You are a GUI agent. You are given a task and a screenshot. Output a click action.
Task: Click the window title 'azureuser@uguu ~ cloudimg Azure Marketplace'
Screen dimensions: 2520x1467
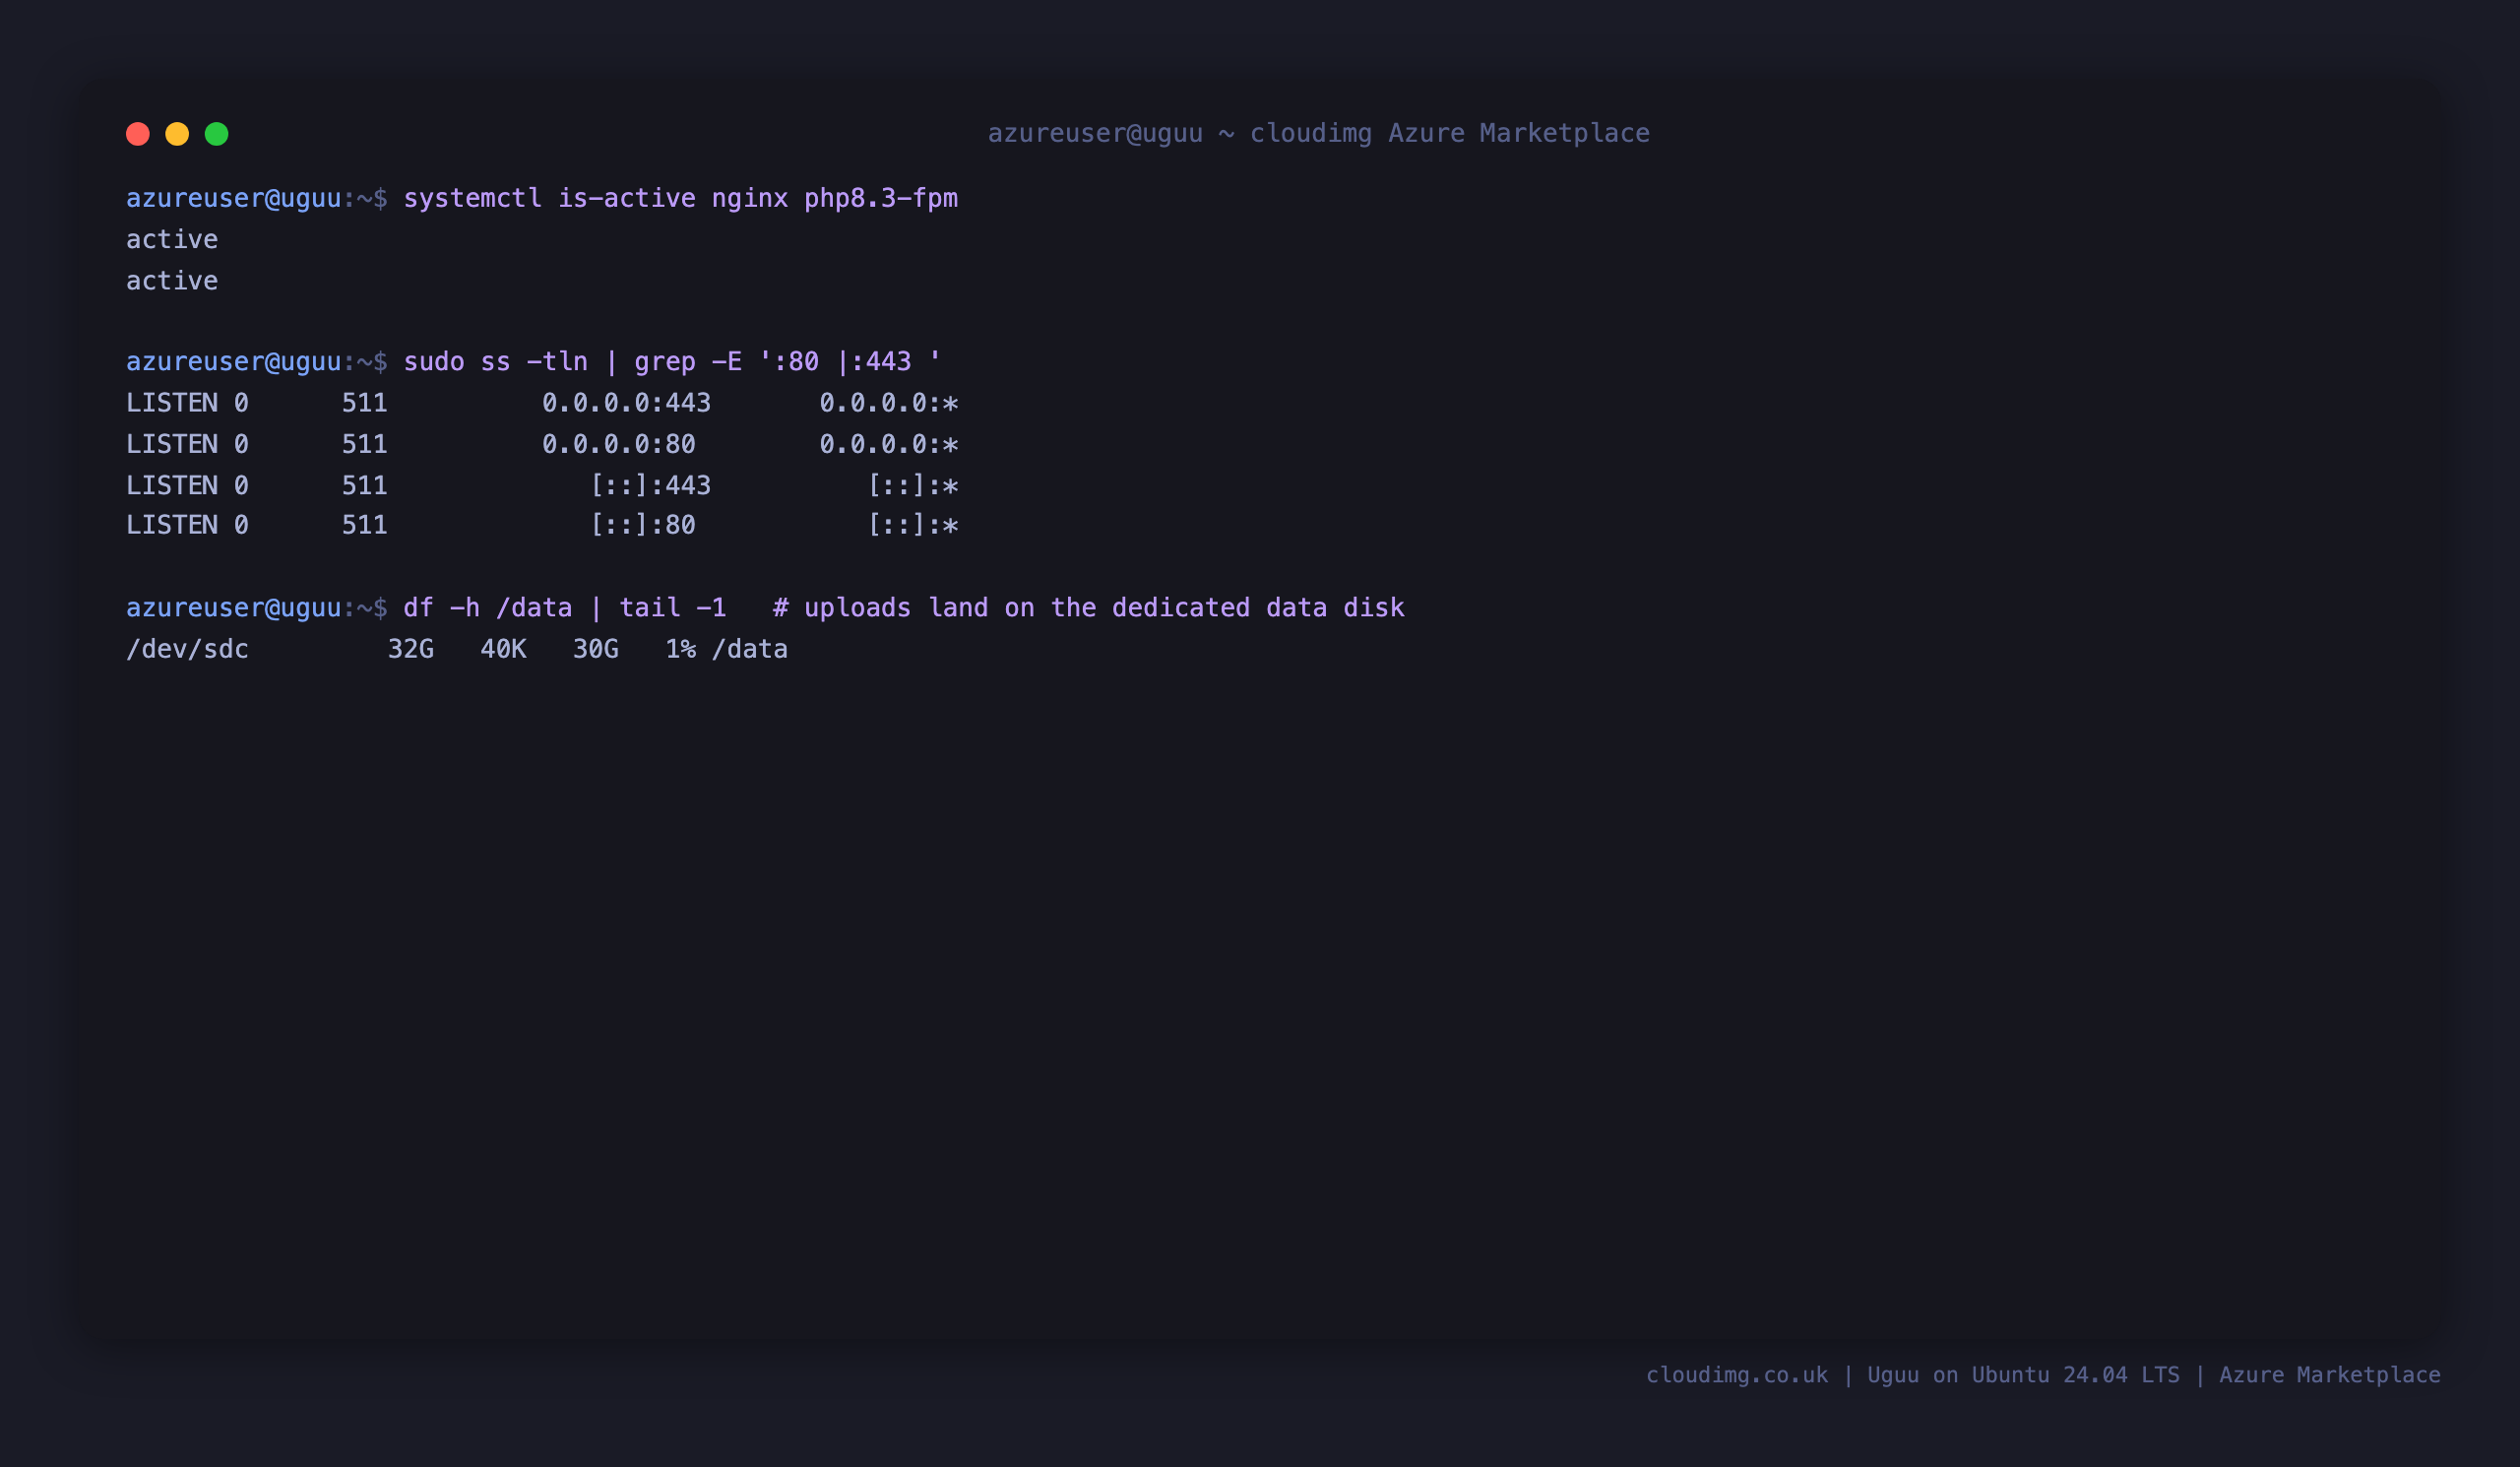pos(1319,134)
